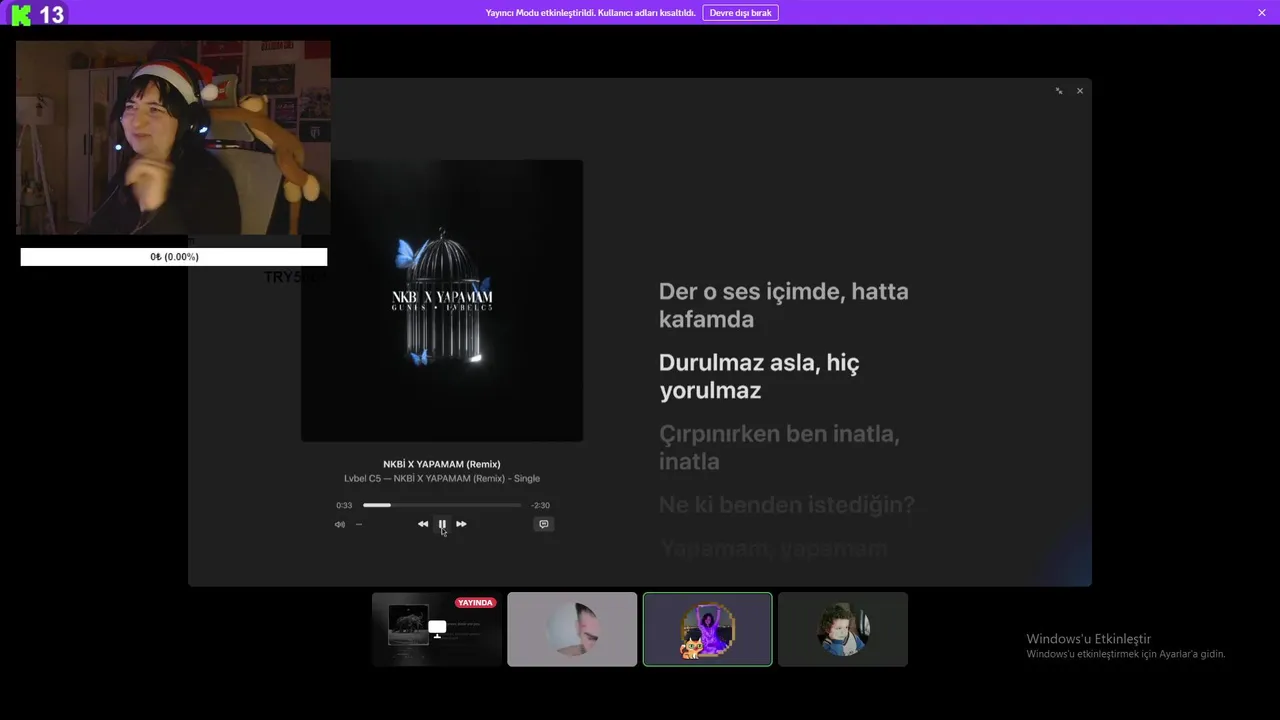Shrink the full-screen player with arrows icon

point(1059,91)
